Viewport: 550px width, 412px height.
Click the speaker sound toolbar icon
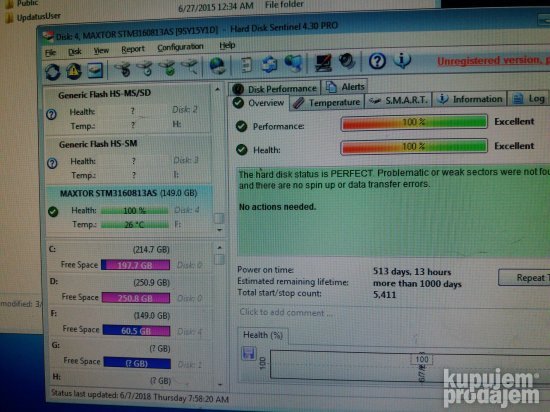[x=347, y=62]
